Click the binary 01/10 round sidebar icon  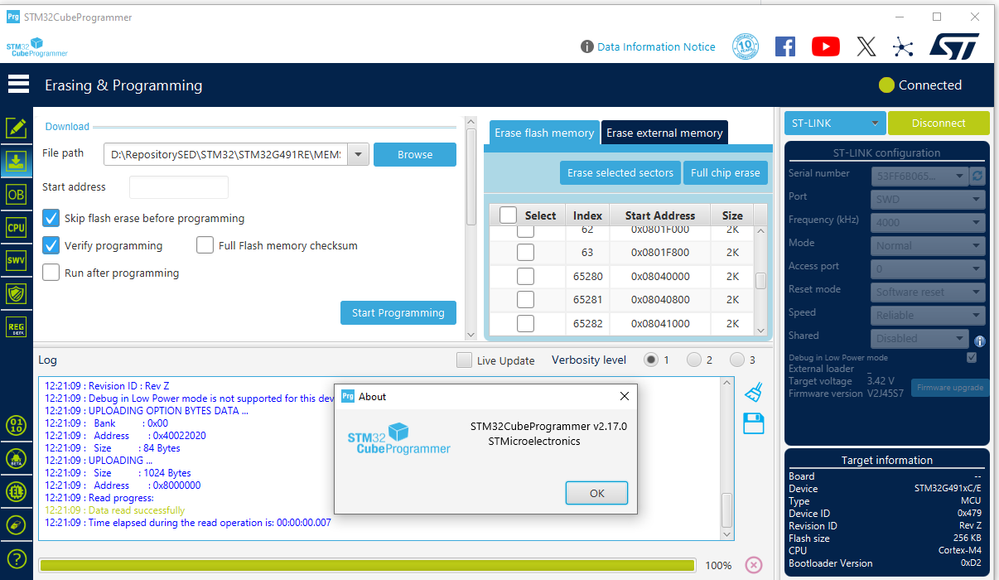(x=16, y=425)
